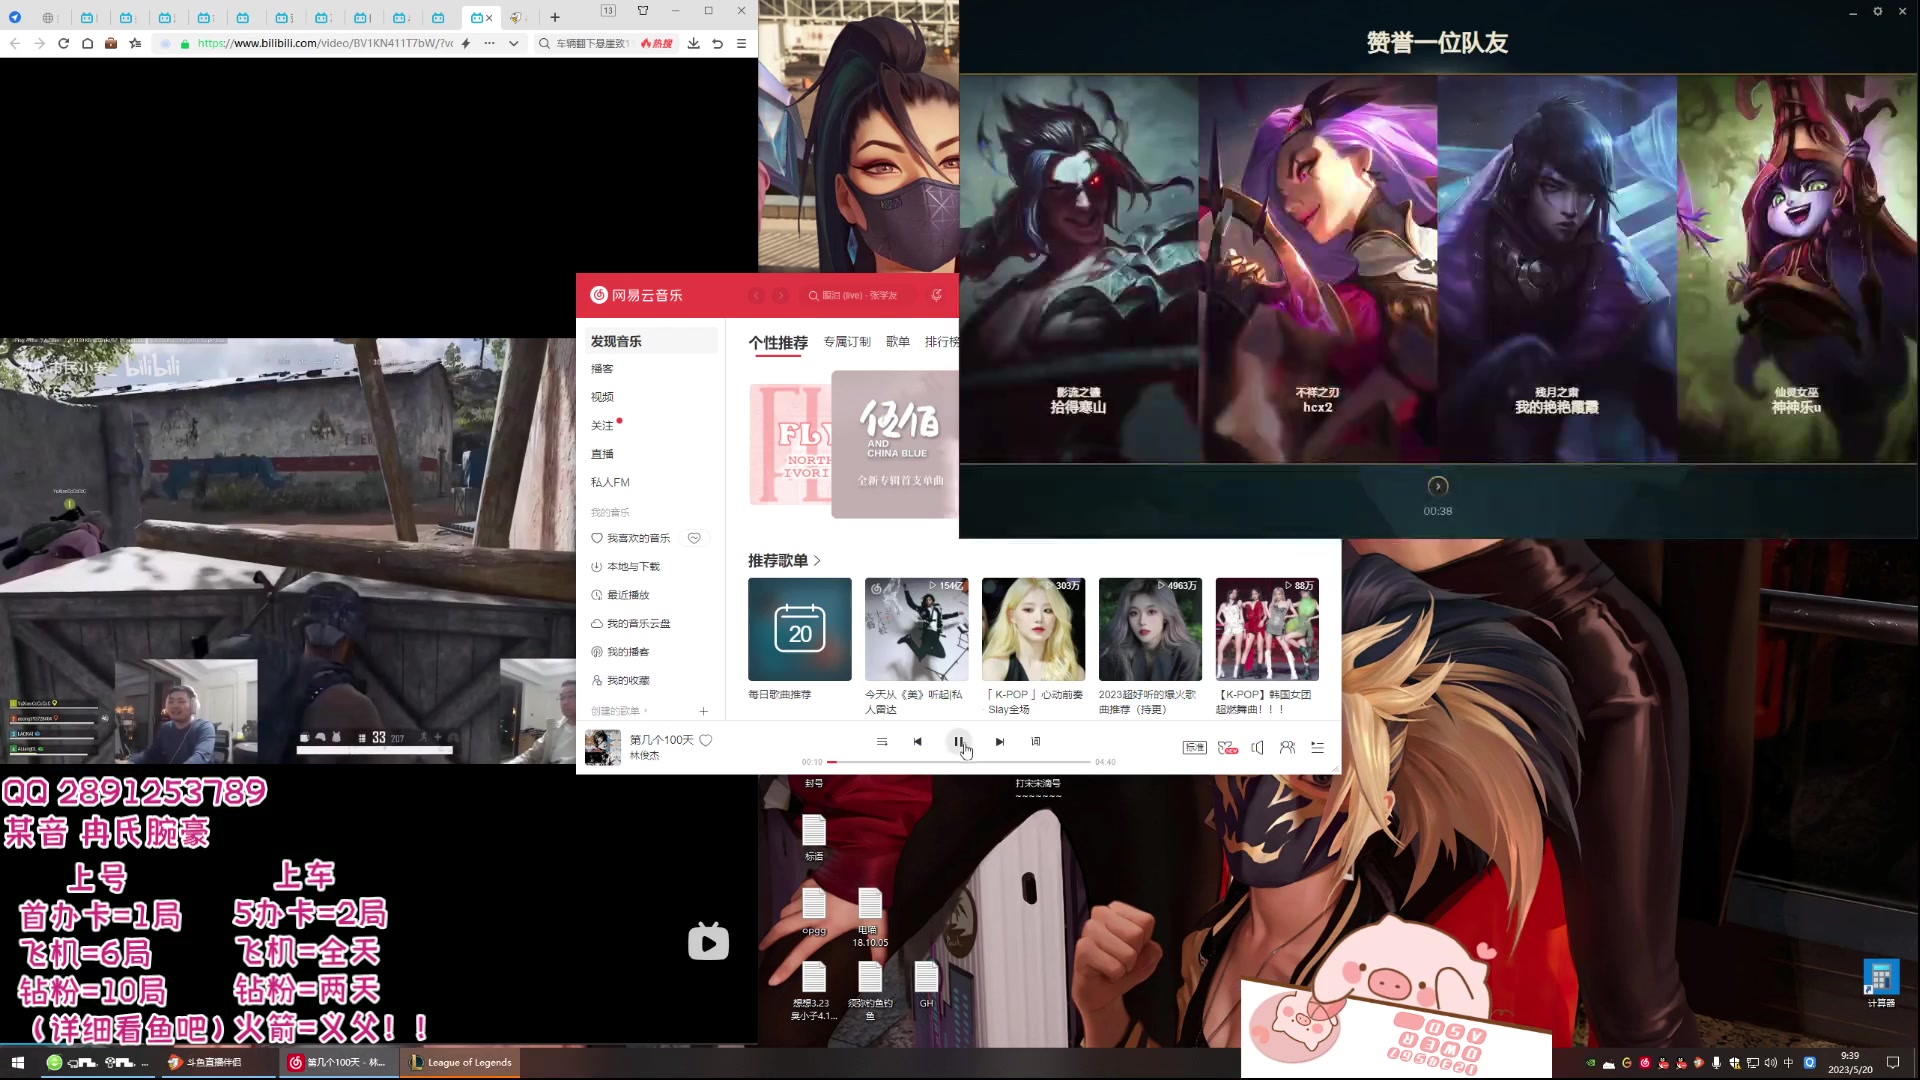Viewport: 1920px width, 1080px height.
Task: Click NetEase music search box
Action: coord(858,296)
